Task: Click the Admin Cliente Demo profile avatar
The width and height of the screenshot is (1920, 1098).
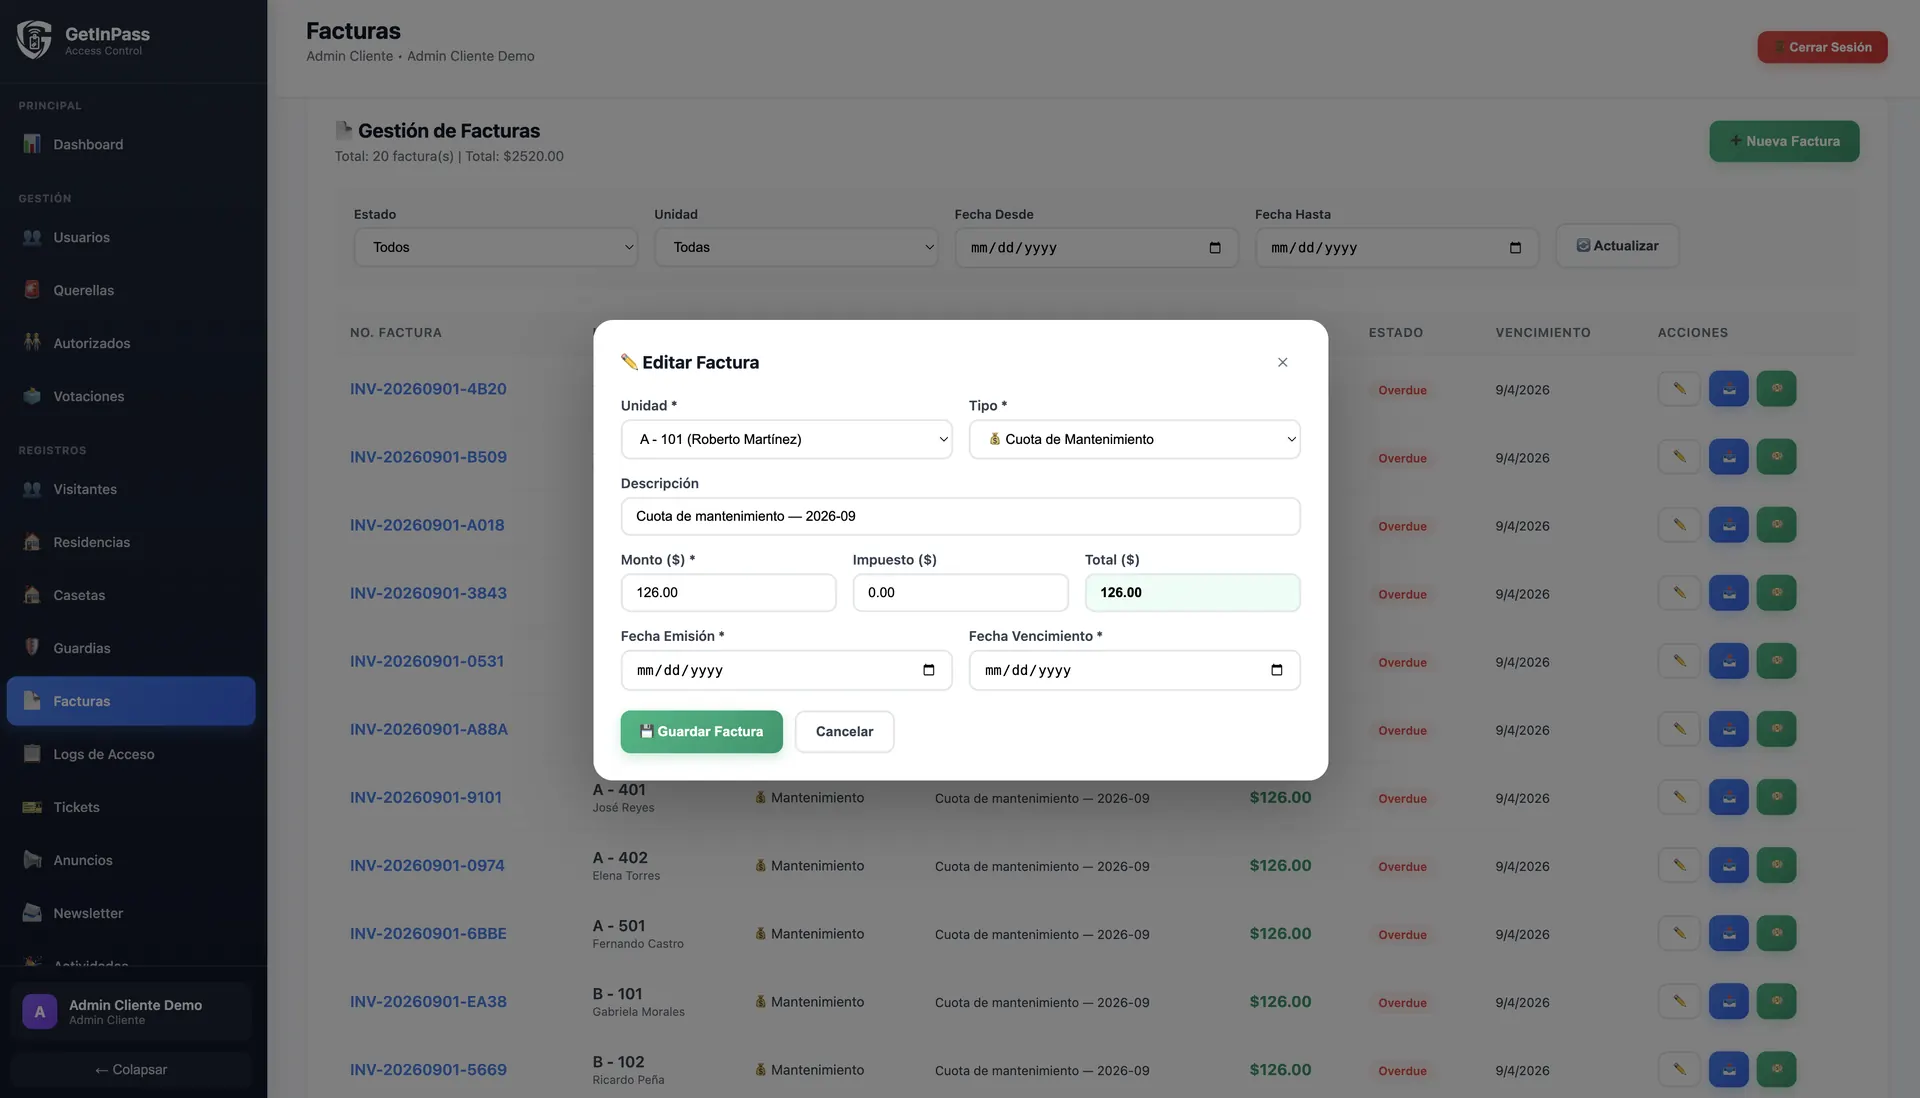Action: click(40, 1011)
